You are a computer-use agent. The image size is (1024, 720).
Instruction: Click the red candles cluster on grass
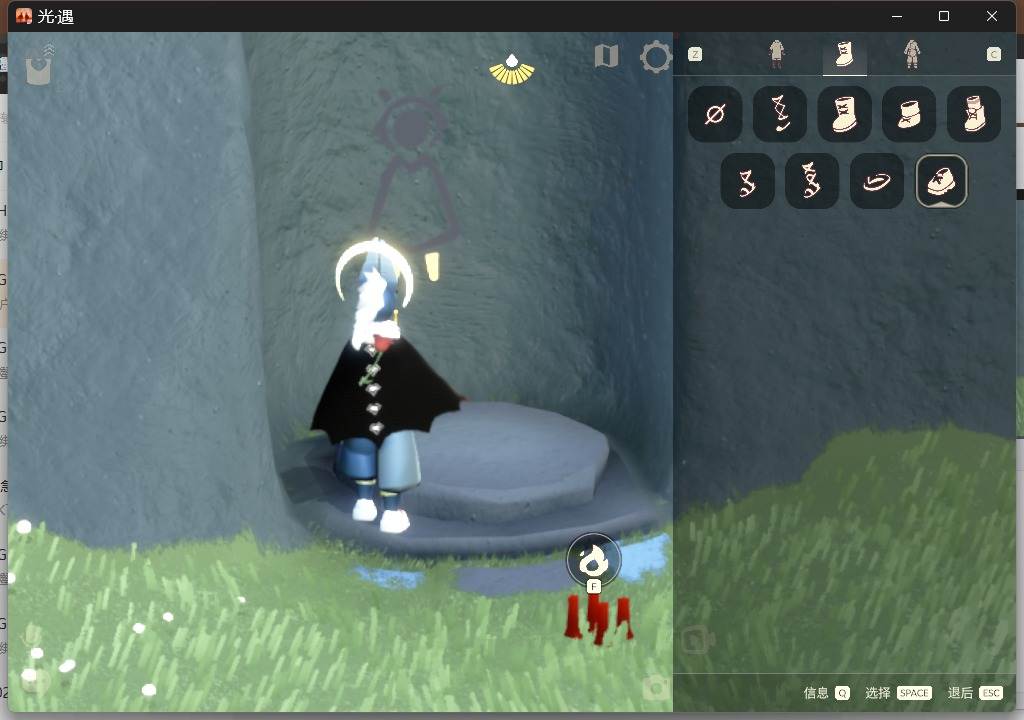coord(598,619)
